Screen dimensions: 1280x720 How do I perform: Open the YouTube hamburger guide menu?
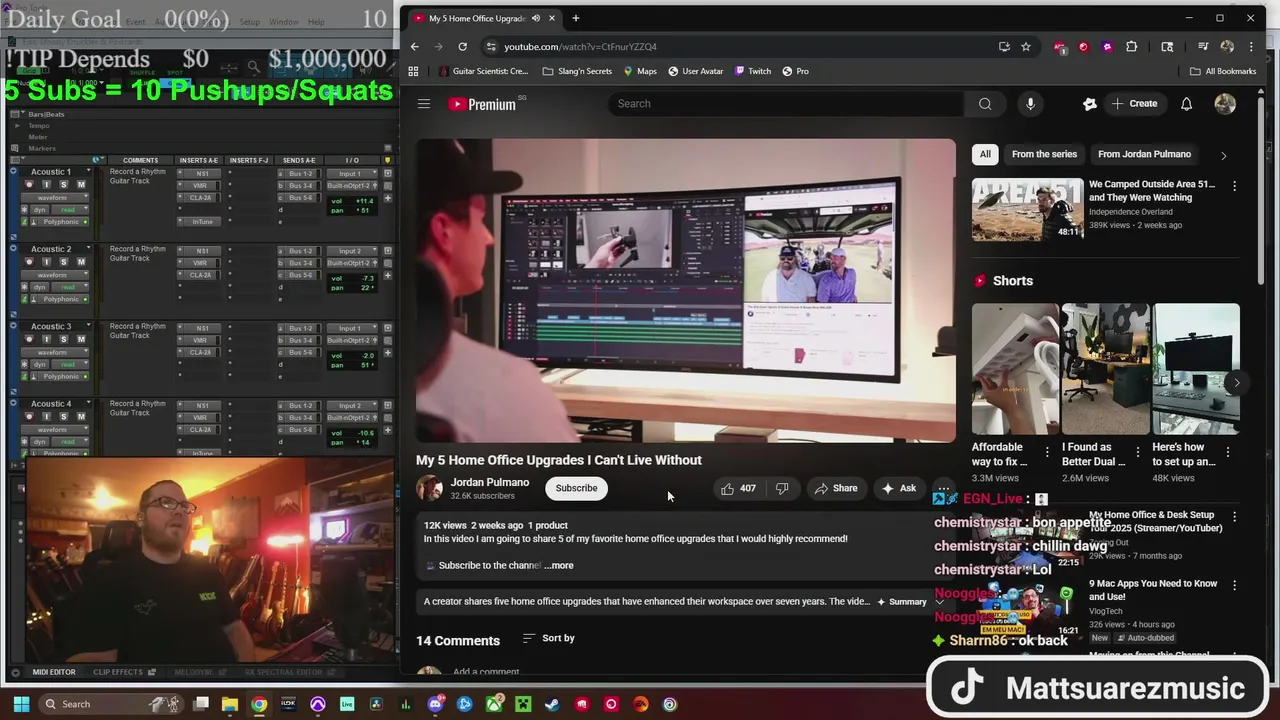coord(424,104)
